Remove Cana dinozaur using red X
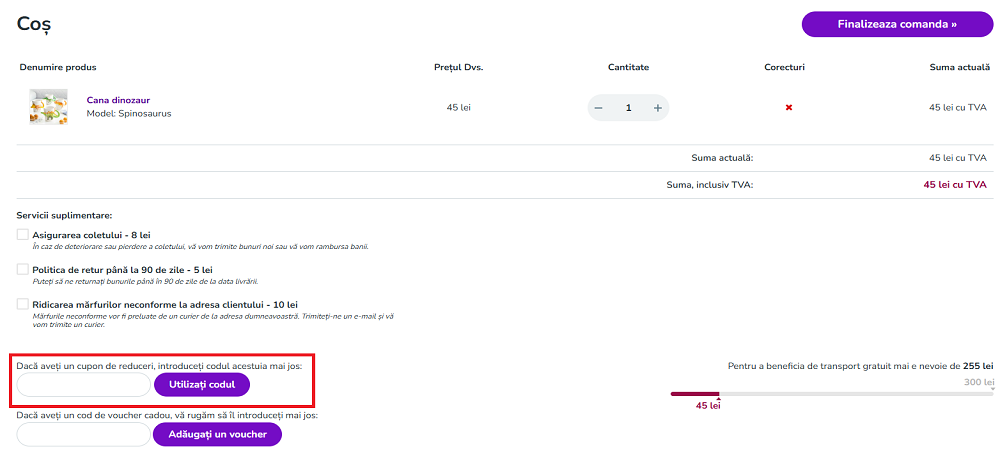1000x450 pixels. [x=788, y=108]
